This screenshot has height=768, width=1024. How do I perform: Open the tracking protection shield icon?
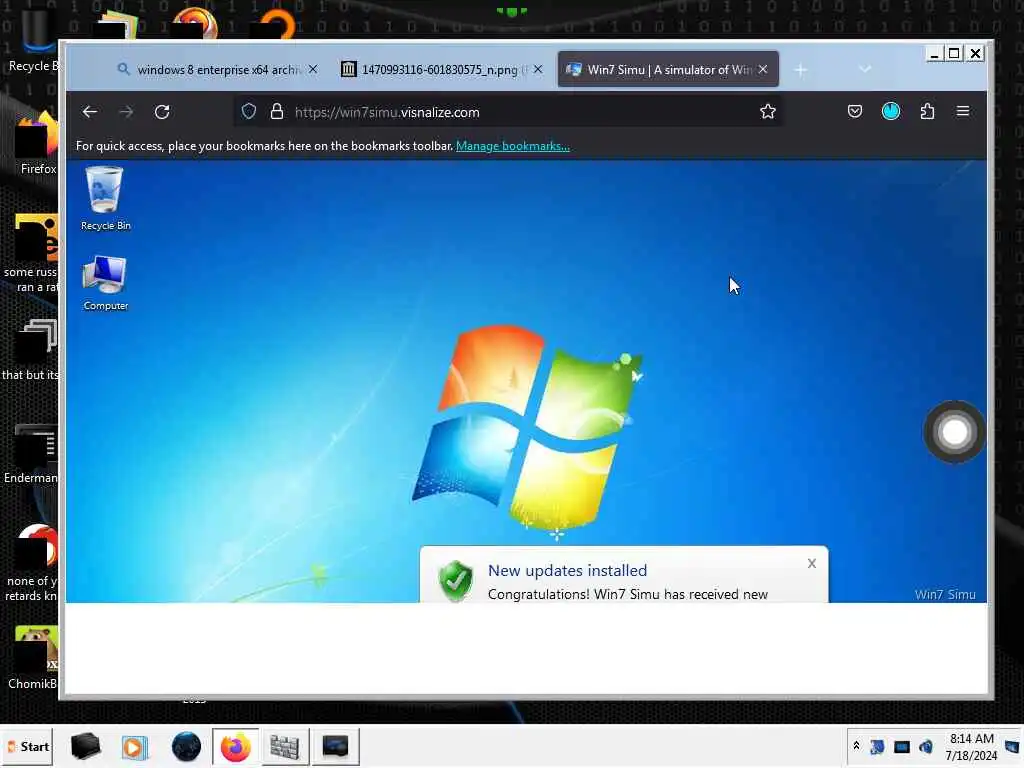(249, 112)
